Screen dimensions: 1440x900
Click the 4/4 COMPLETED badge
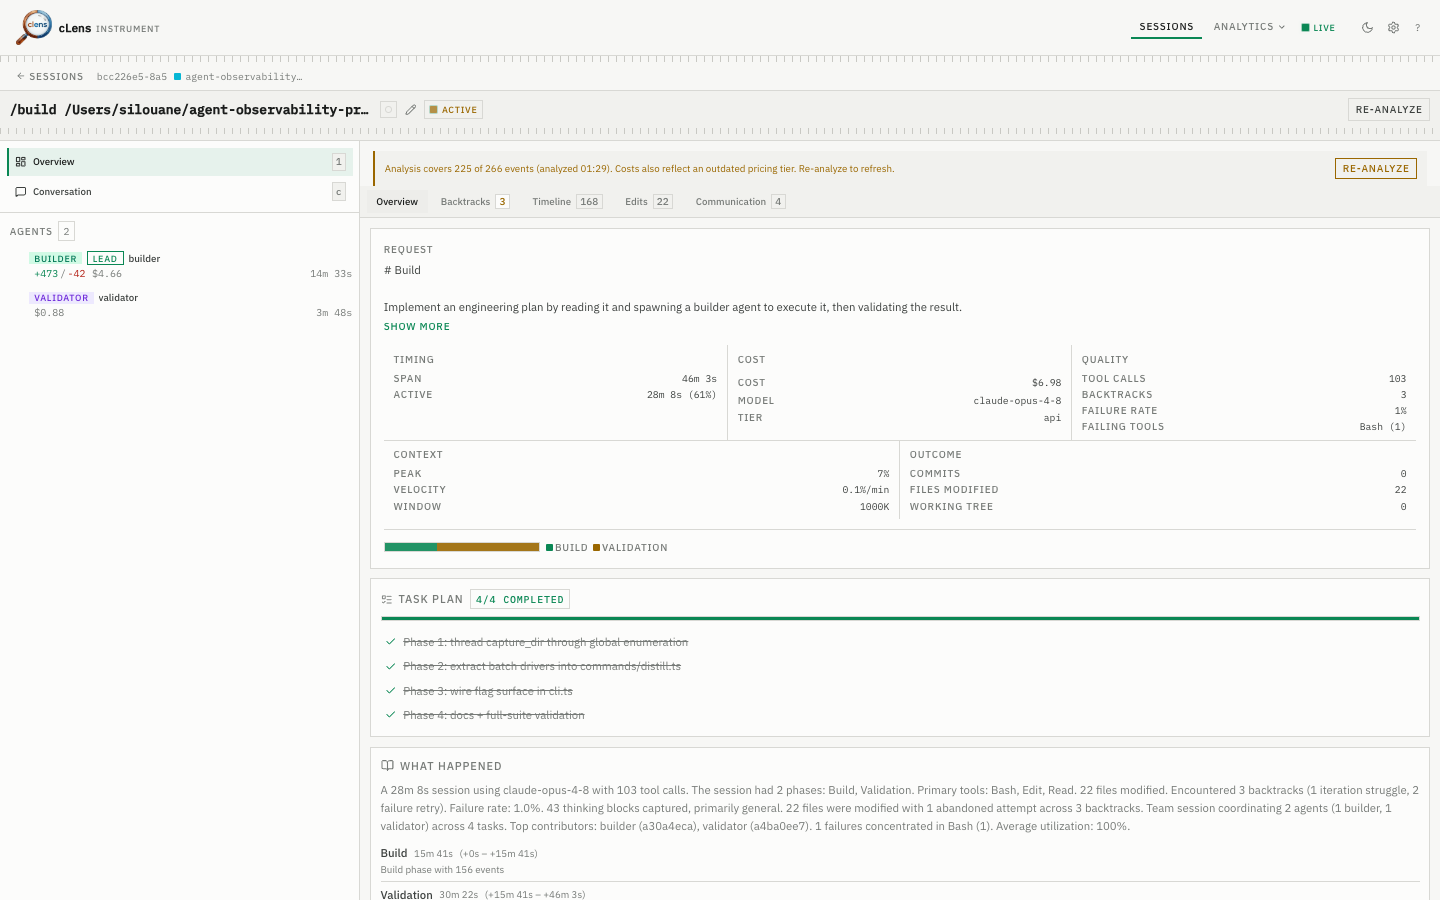(x=520, y=600)
